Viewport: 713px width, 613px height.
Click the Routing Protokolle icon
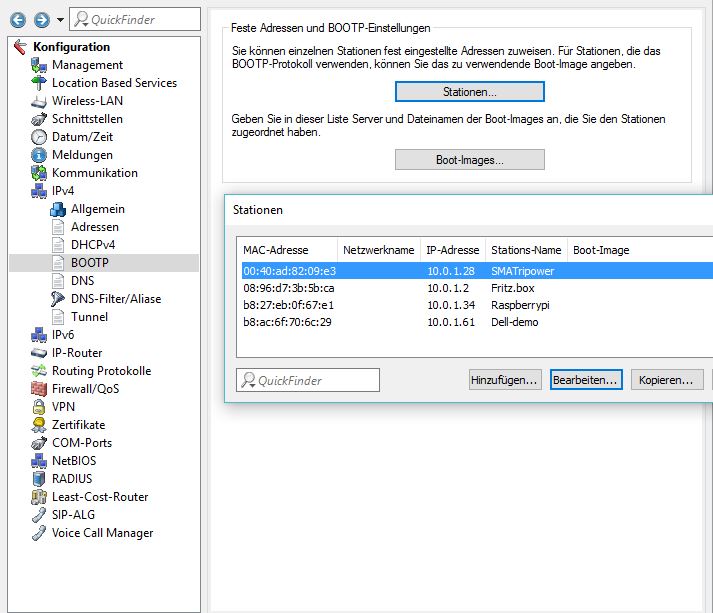pos(39,371)
